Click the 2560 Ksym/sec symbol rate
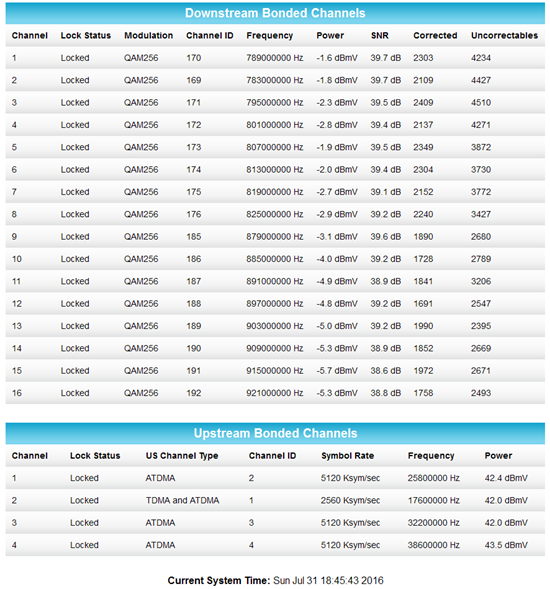Image resolution: width=550 pixels, height=589 pixels. click(350, 500)
